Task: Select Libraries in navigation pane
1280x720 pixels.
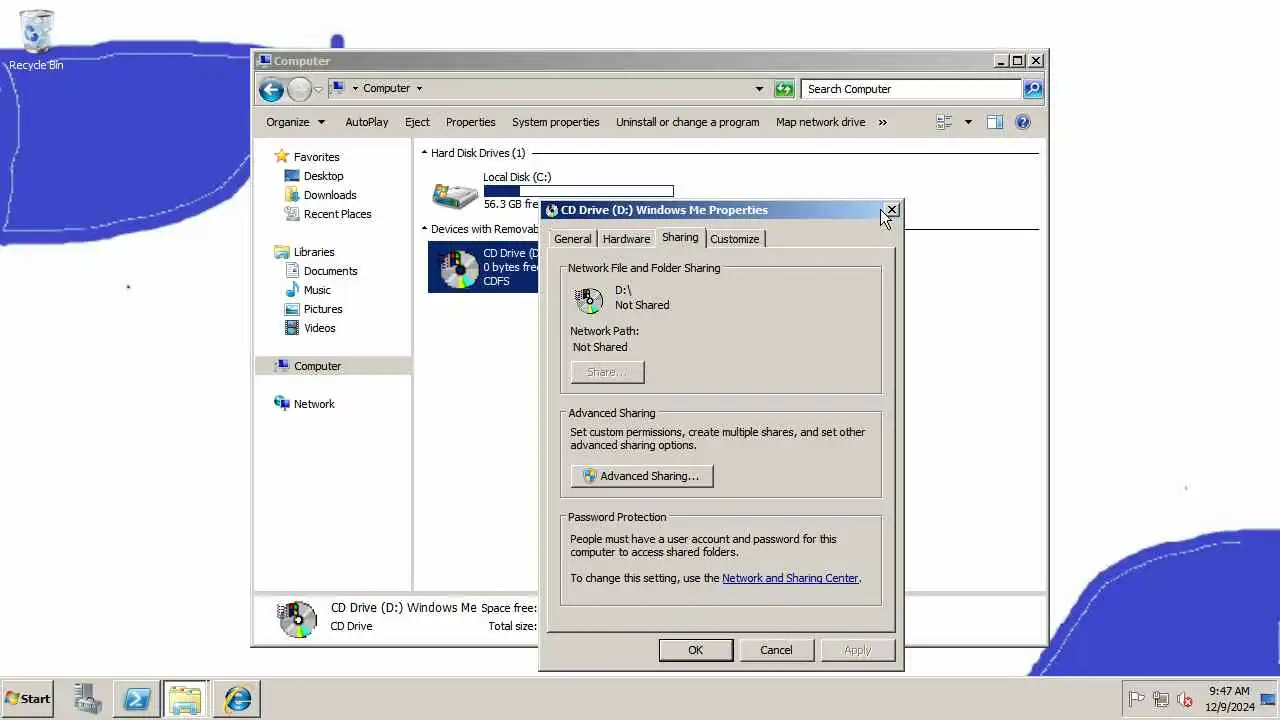Action: coord(314,252)
